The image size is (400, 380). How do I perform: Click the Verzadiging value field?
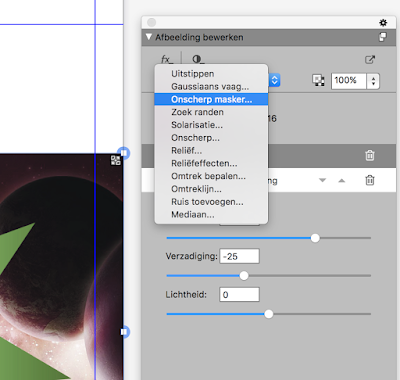click(x=239, y=256)
